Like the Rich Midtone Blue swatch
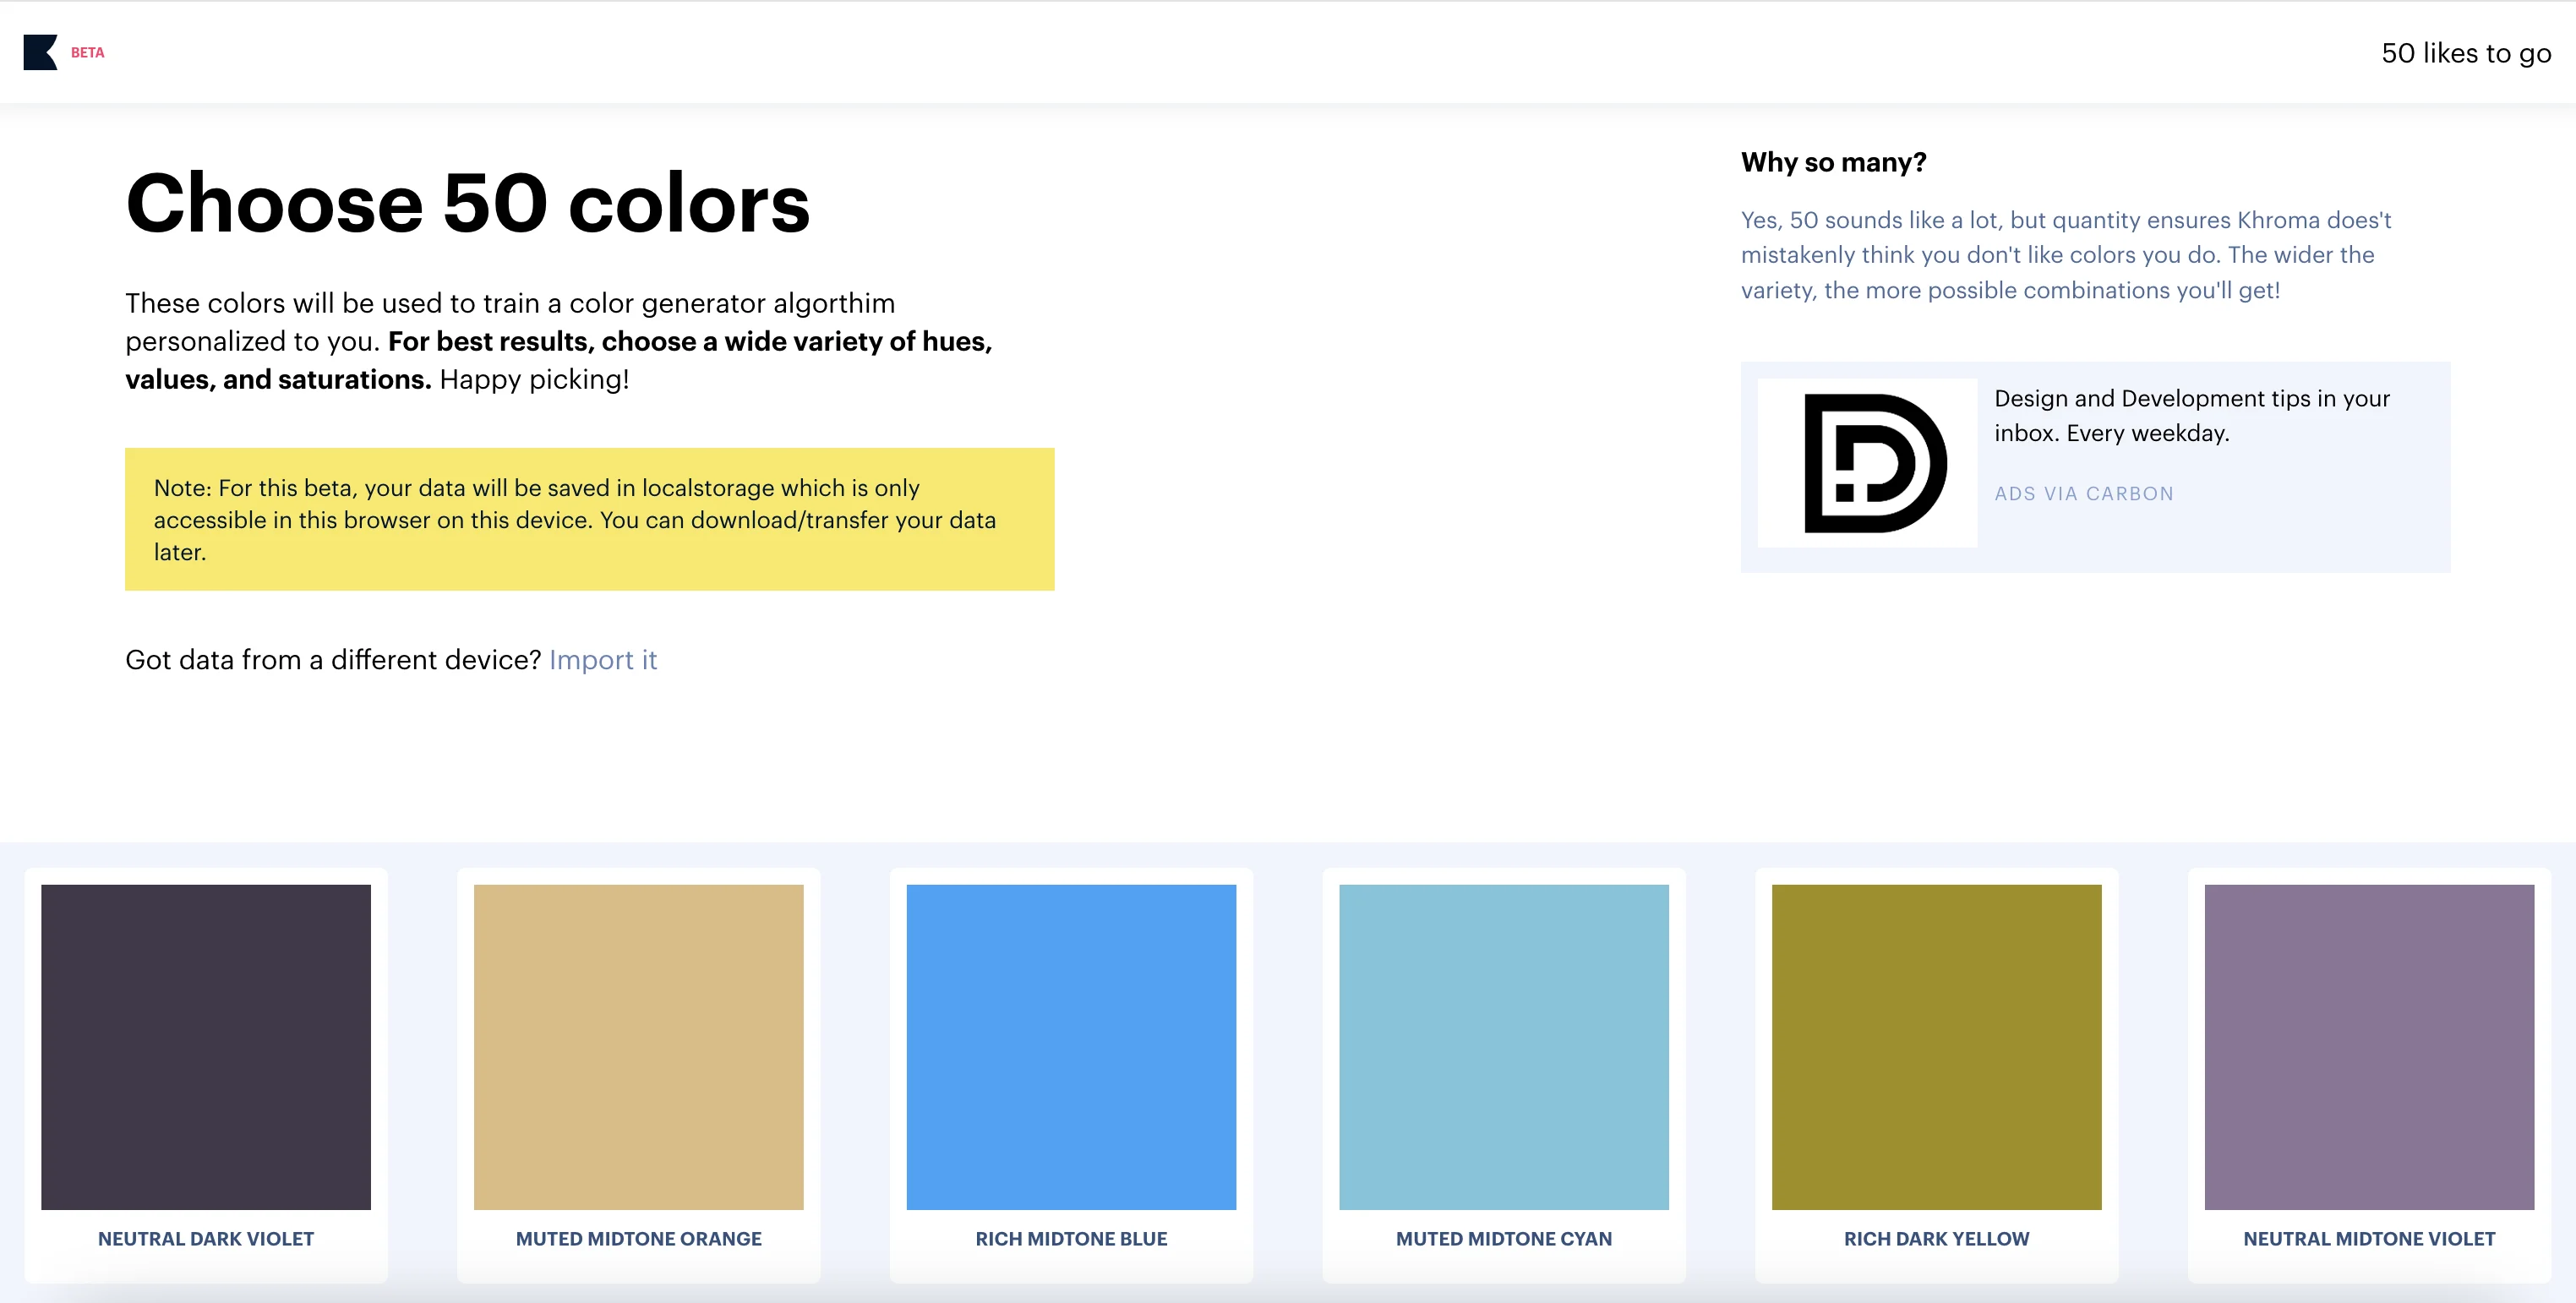 [x=1071, y=1046]
